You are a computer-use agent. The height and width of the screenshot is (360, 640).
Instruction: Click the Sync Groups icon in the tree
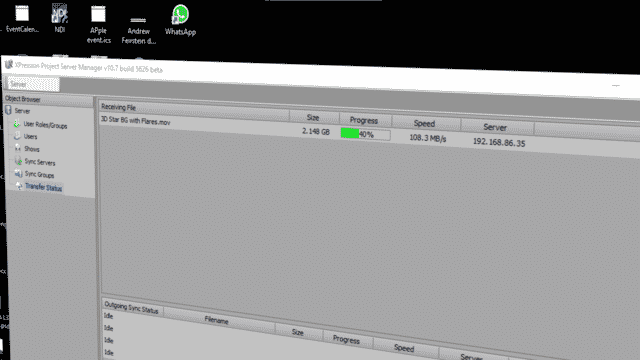tap(18, 173)
